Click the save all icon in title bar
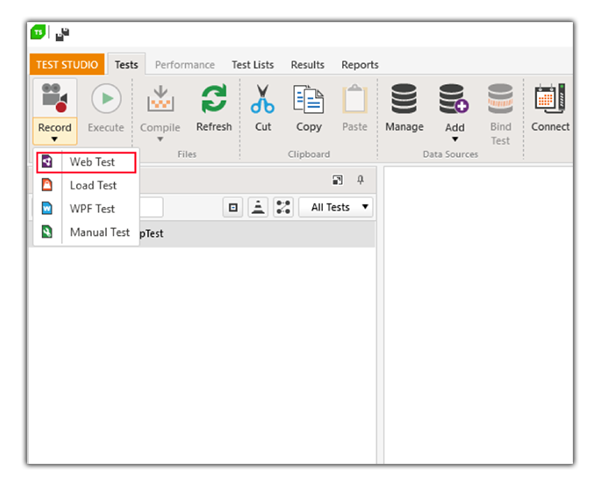The image size is (600, 486). point(62,34)
